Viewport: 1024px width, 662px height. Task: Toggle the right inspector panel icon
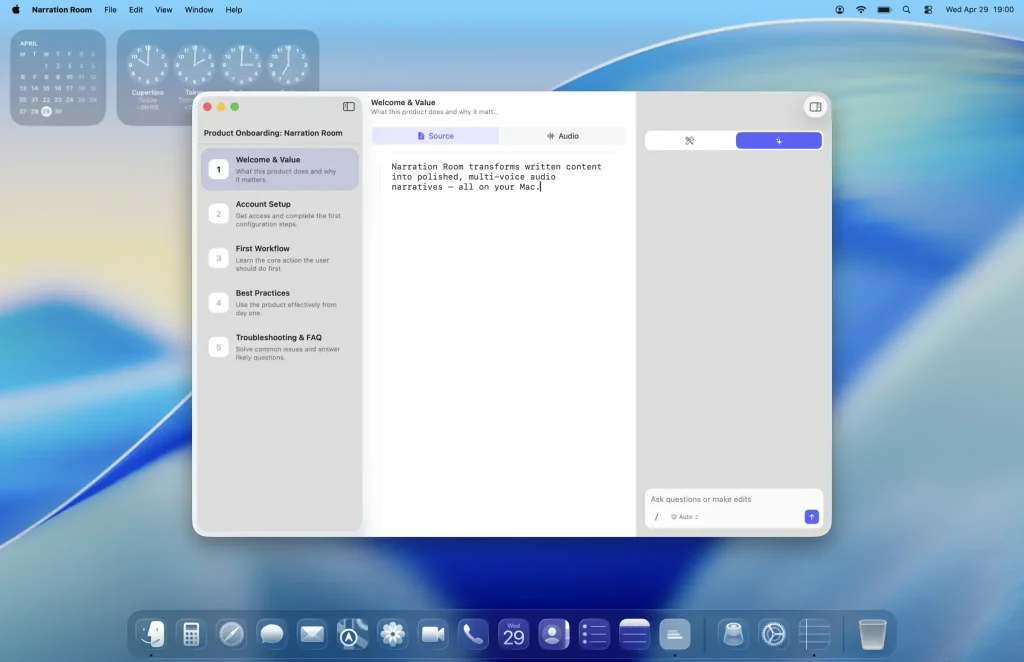tap(815, 106)
